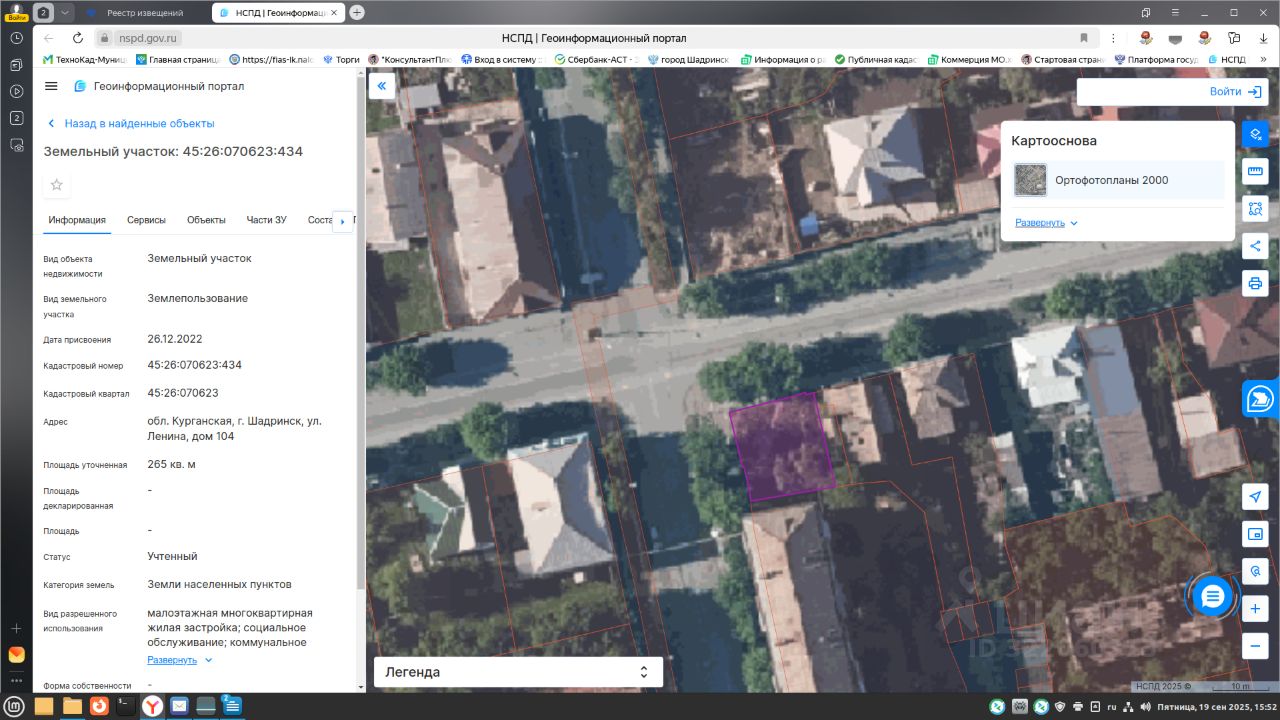Open the blue chat assistant bubble
The image size is (1280, 720).
(1260, 399)
